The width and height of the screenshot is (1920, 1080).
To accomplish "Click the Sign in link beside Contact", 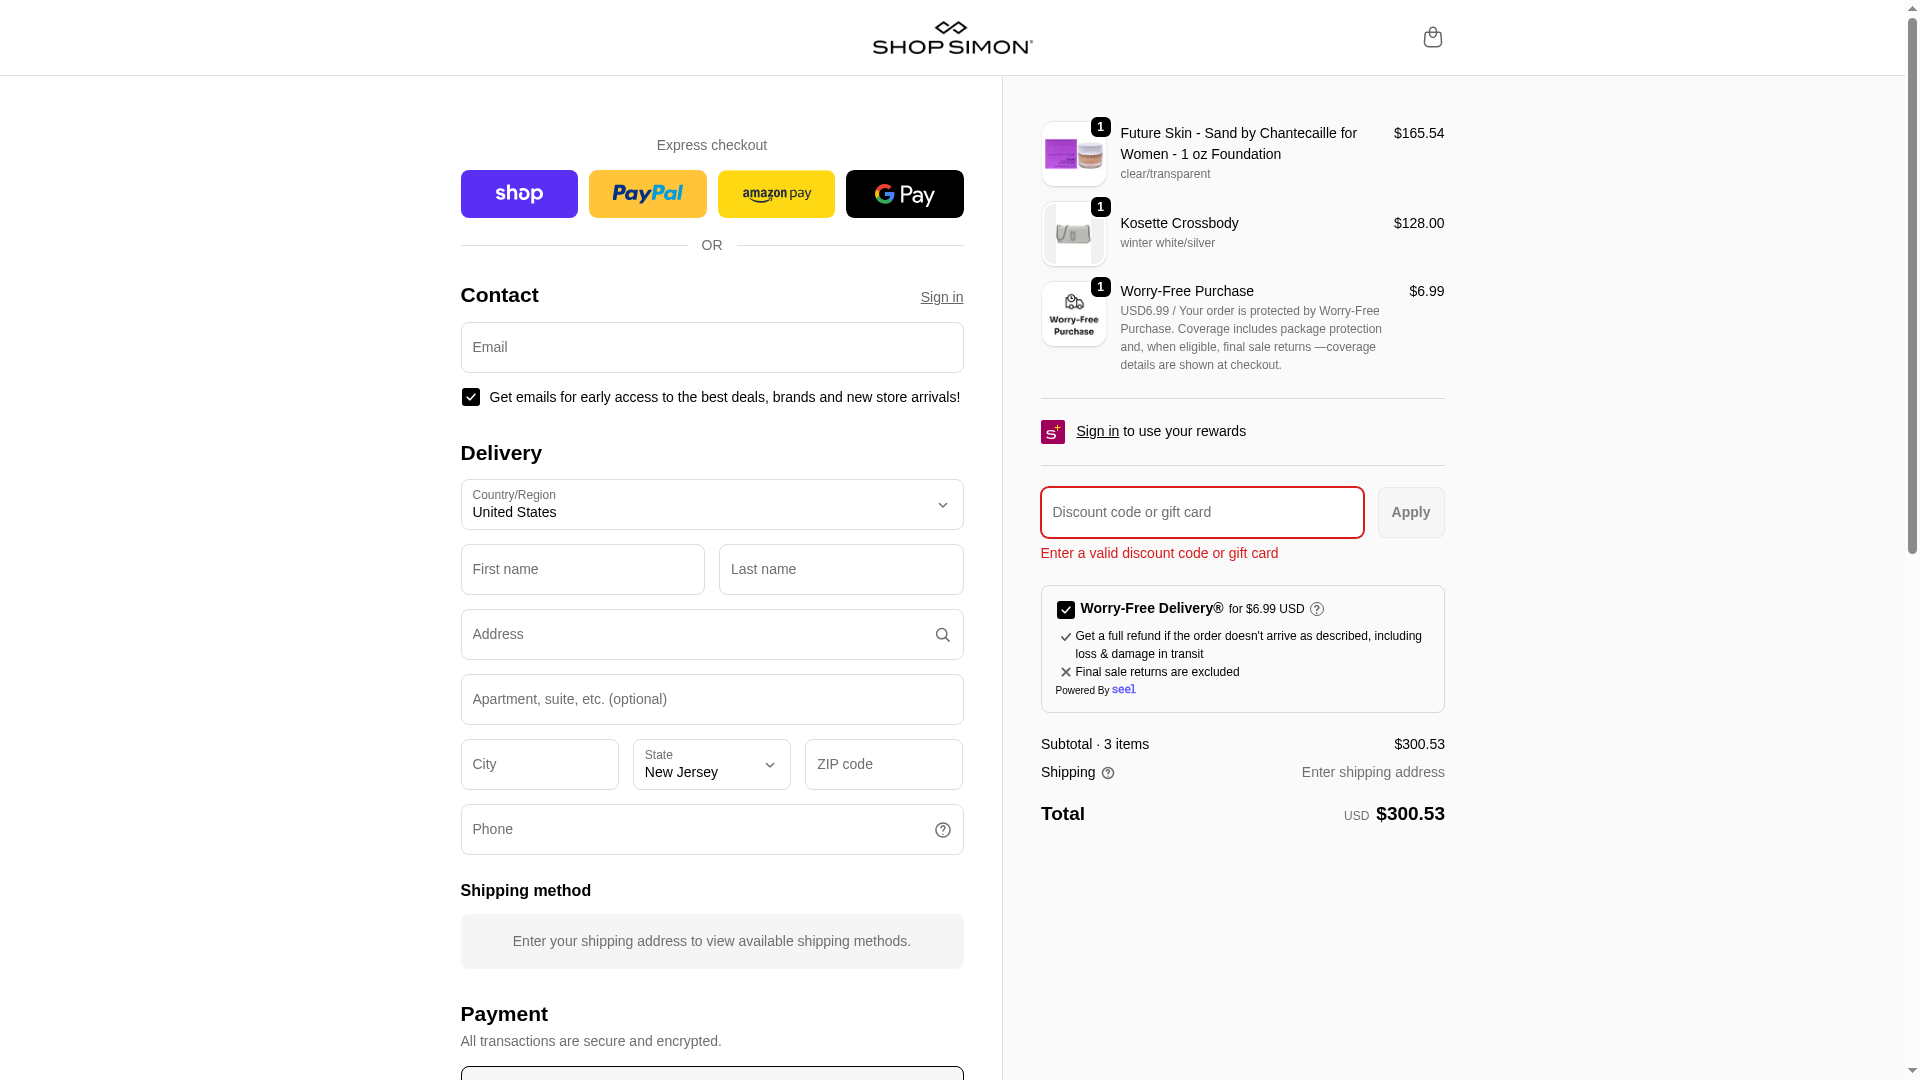I will [x=941, y=297].
